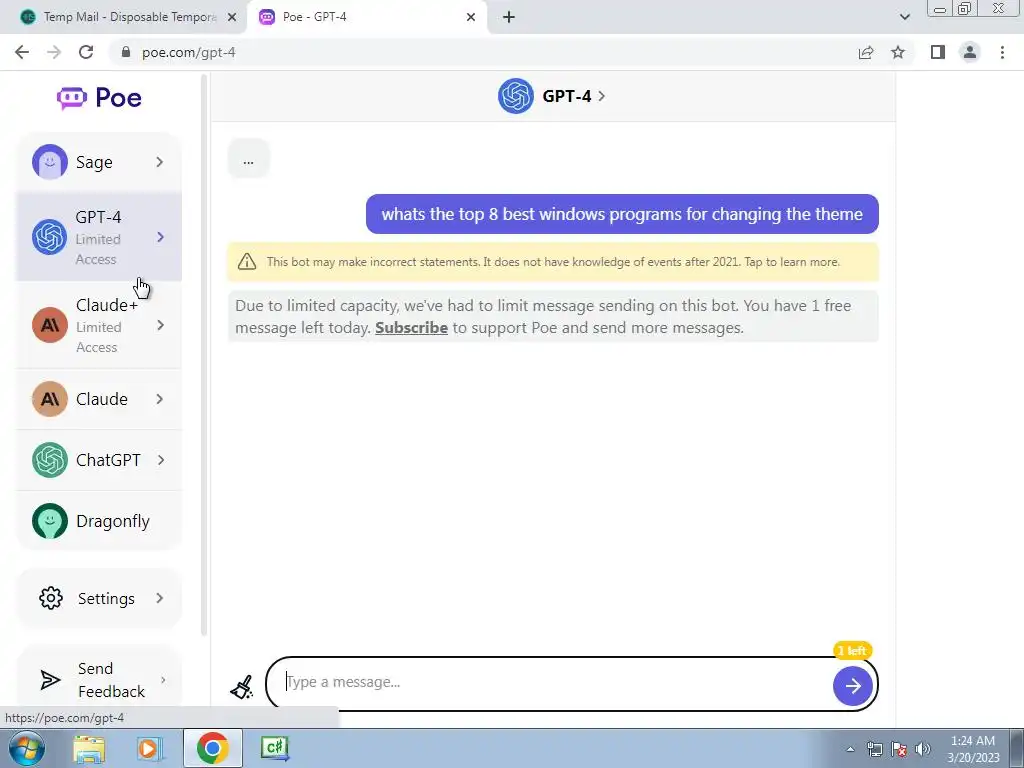Show hidden tray icons arrow

[850, 749]
